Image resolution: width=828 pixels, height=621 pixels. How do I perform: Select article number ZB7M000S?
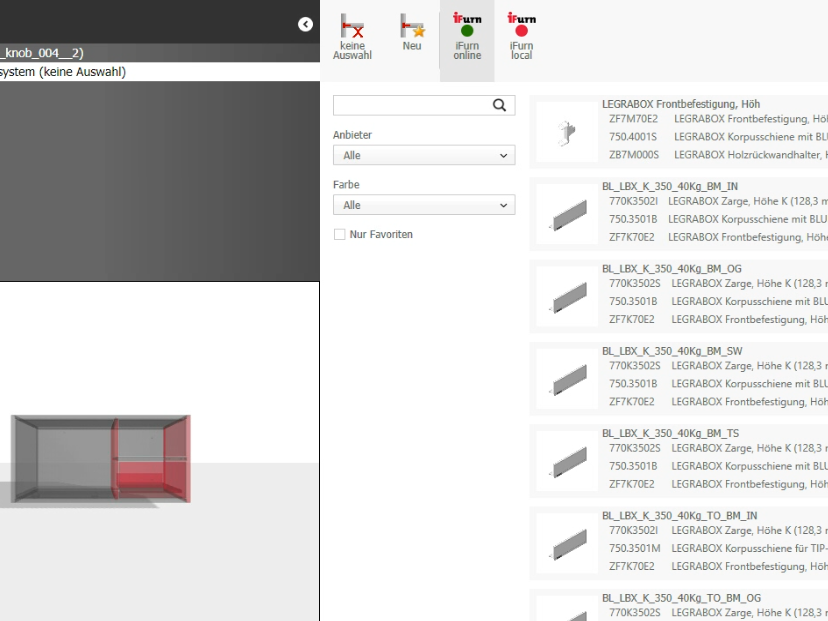[x=634, y=155]
